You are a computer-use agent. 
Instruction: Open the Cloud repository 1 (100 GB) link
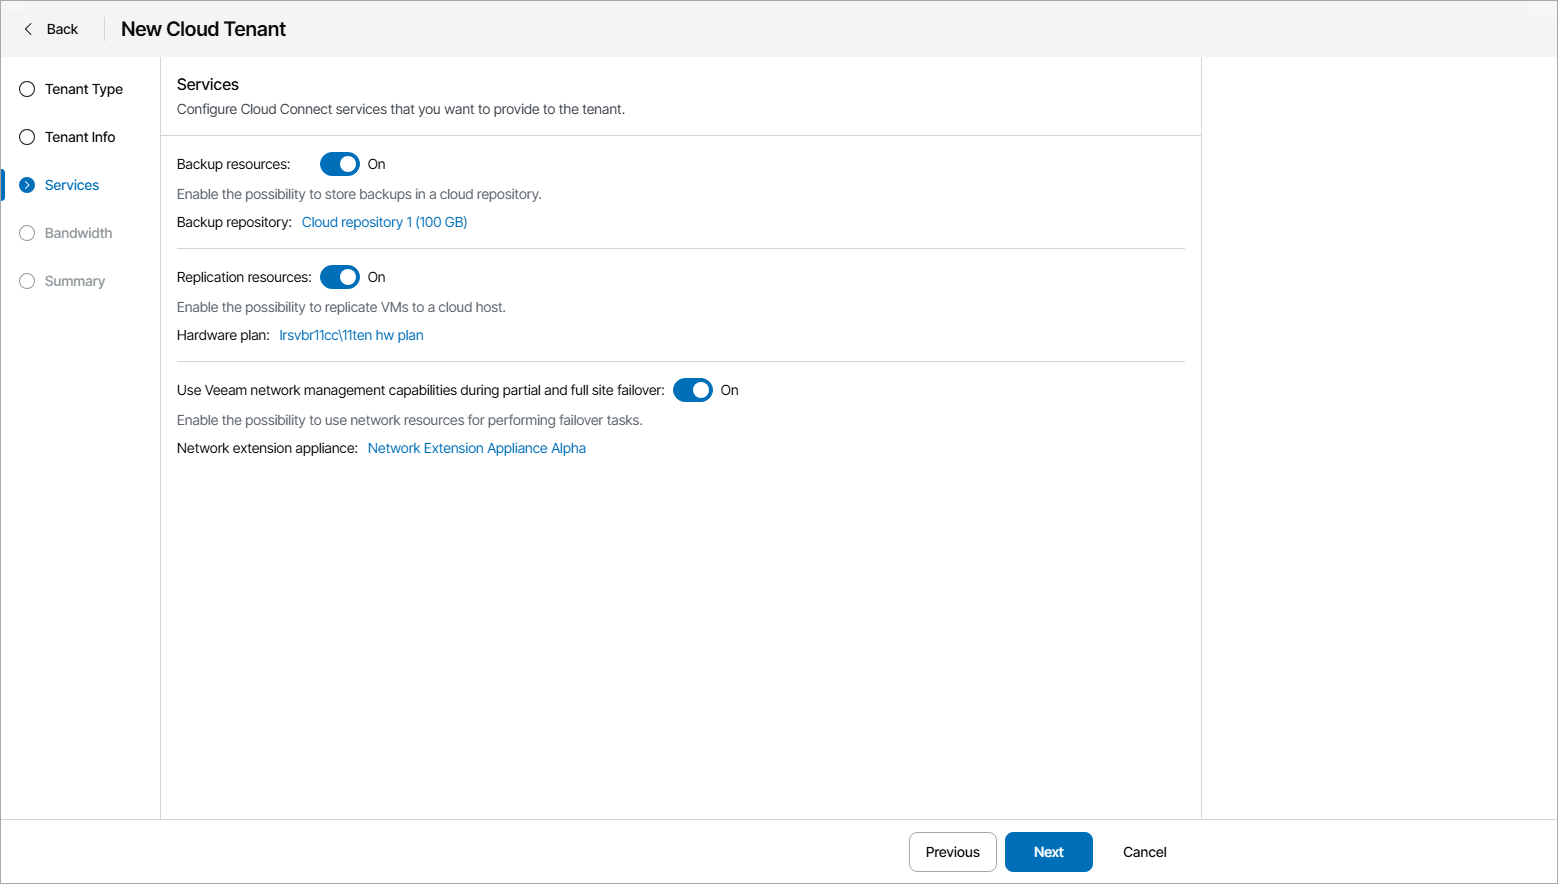[x=384, y=222]
